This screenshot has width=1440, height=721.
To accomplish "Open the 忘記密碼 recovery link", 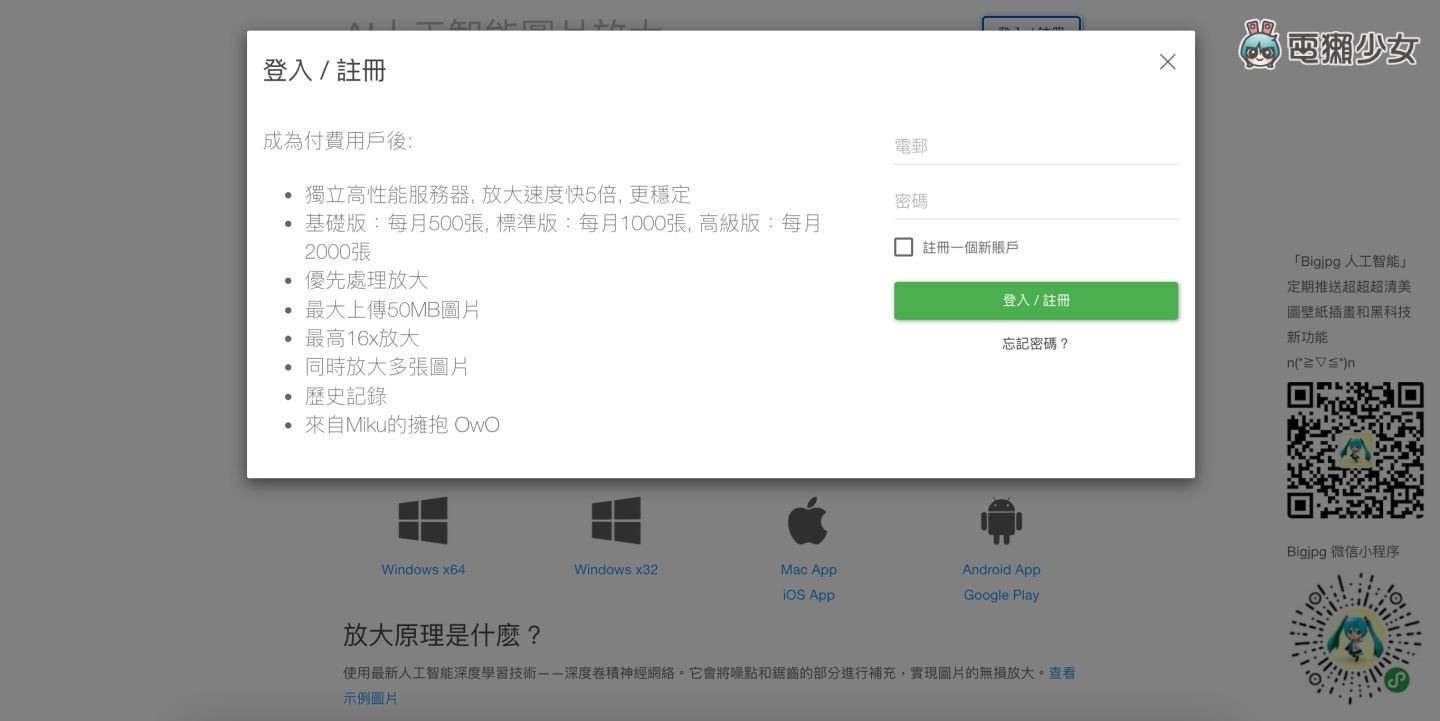I will pos(1036,342).
